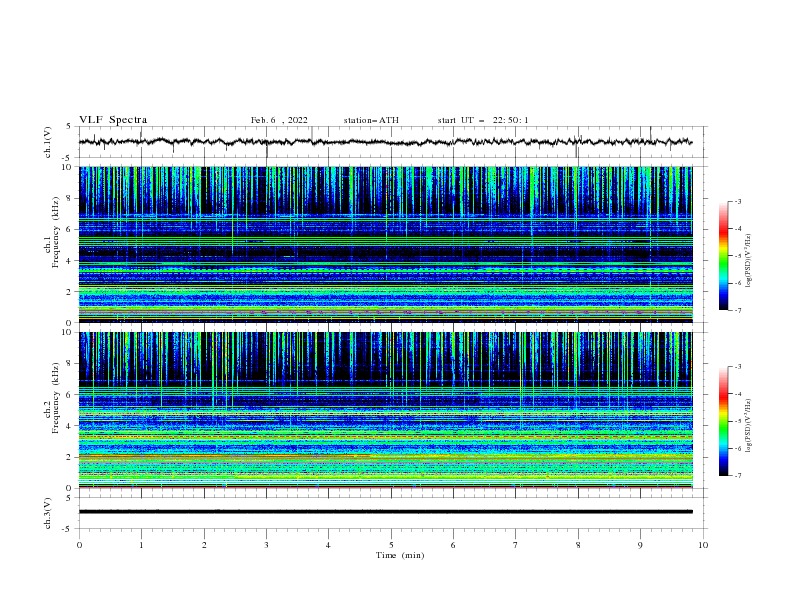Click the ch.2 frequency tick label "6"
The image size is (792, 612).
point(69,395)
